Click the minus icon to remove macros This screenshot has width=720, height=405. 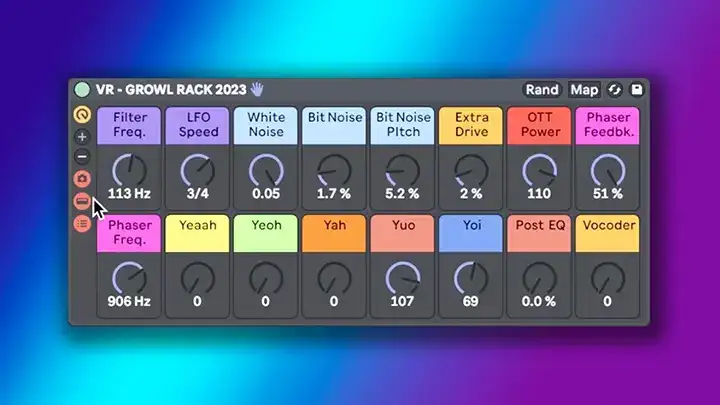(x=82, y=157)
